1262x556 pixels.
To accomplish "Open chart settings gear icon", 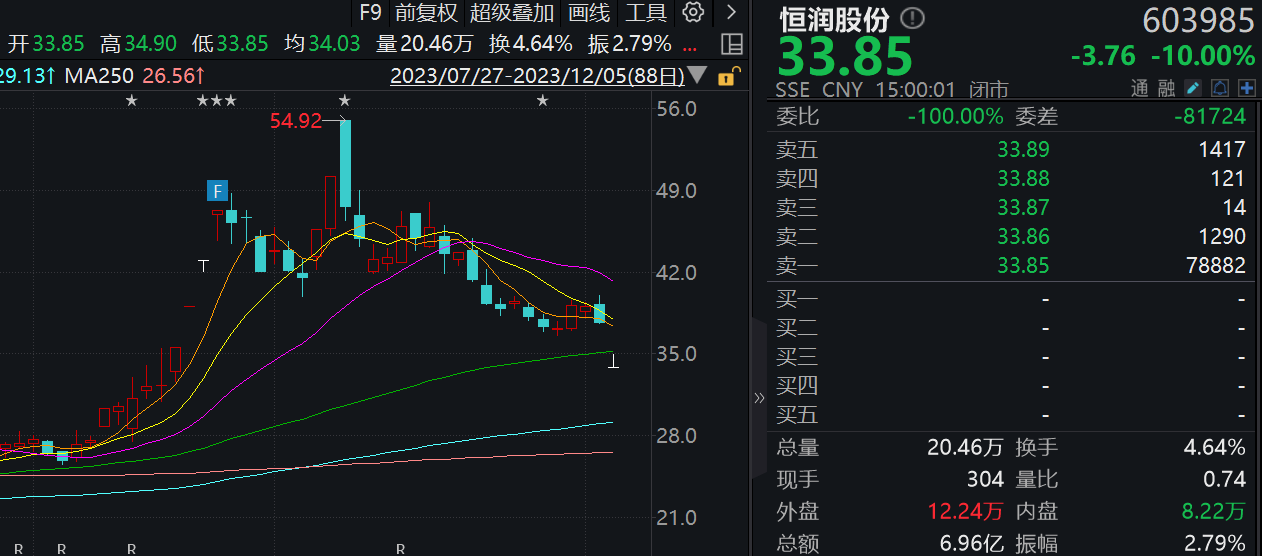I will [x=692, y=13].
